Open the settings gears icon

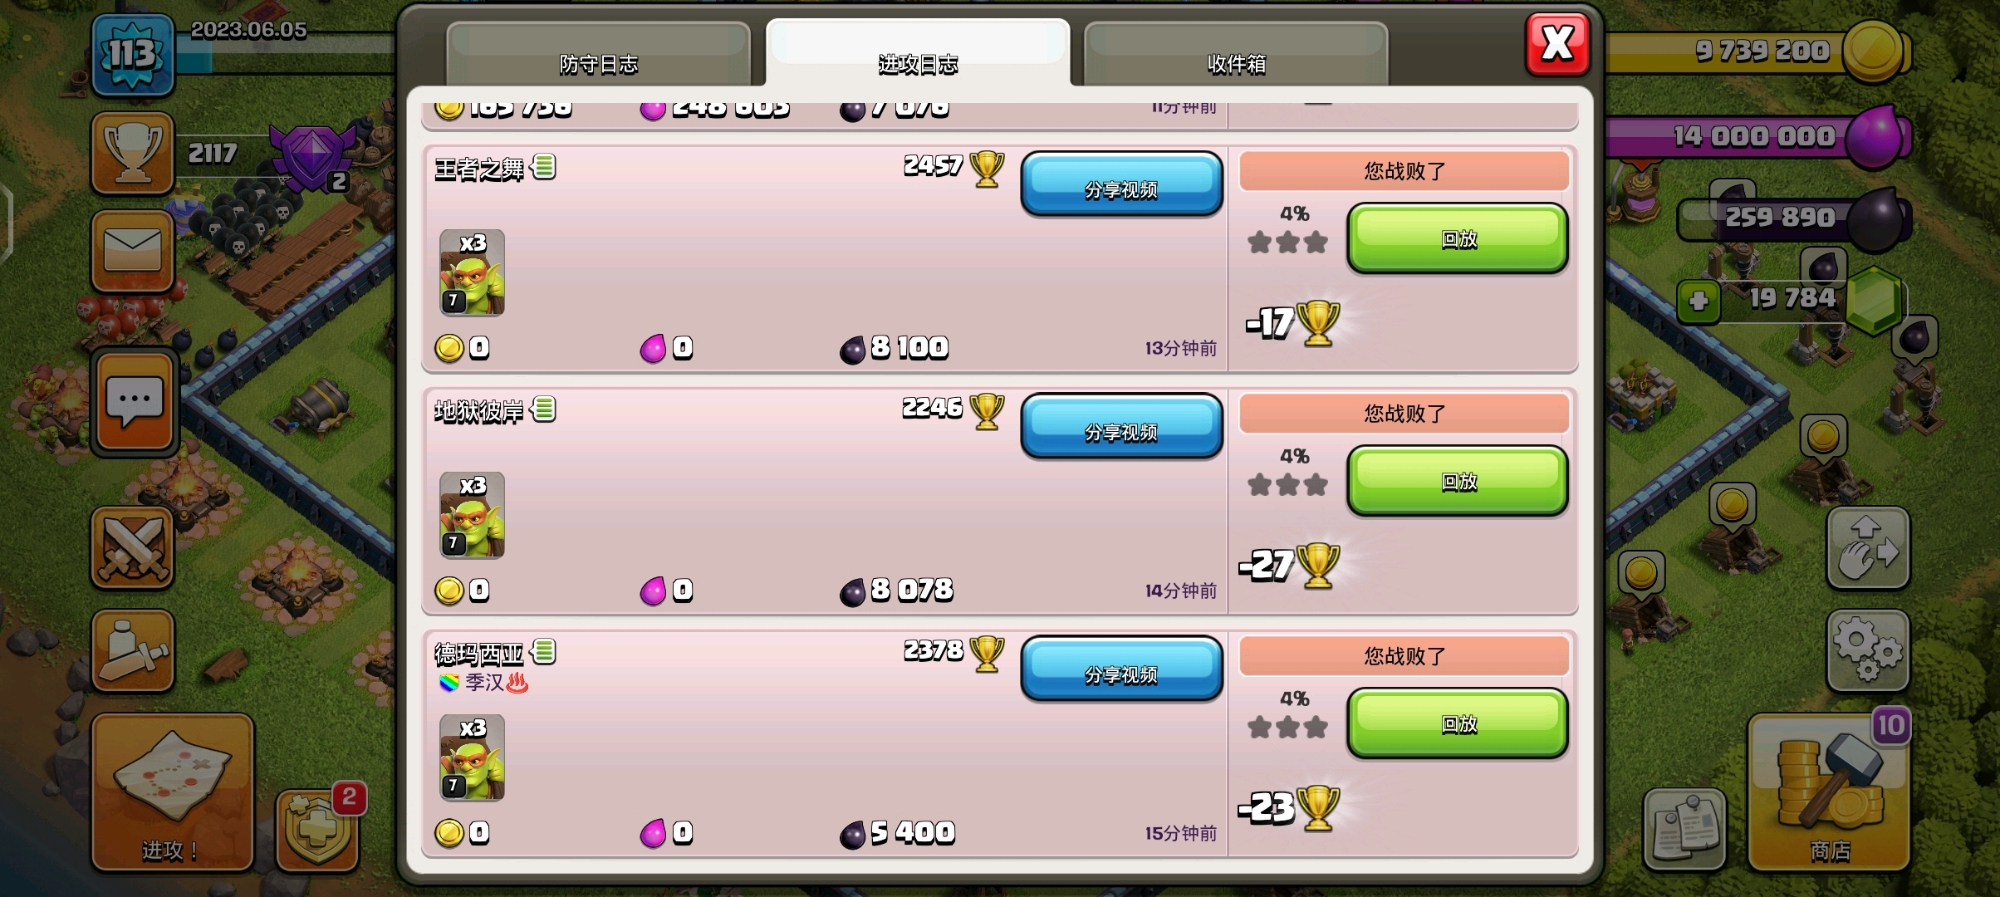point(1868,651)
